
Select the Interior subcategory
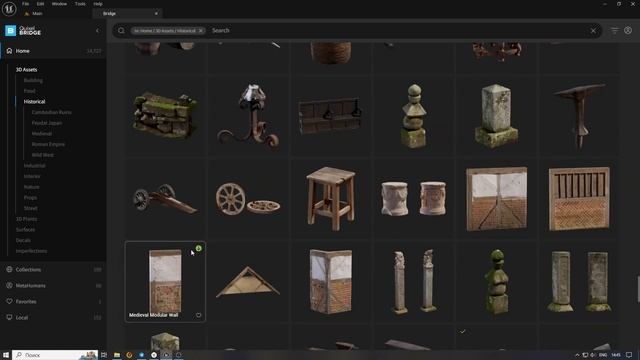tap(32, 176)
